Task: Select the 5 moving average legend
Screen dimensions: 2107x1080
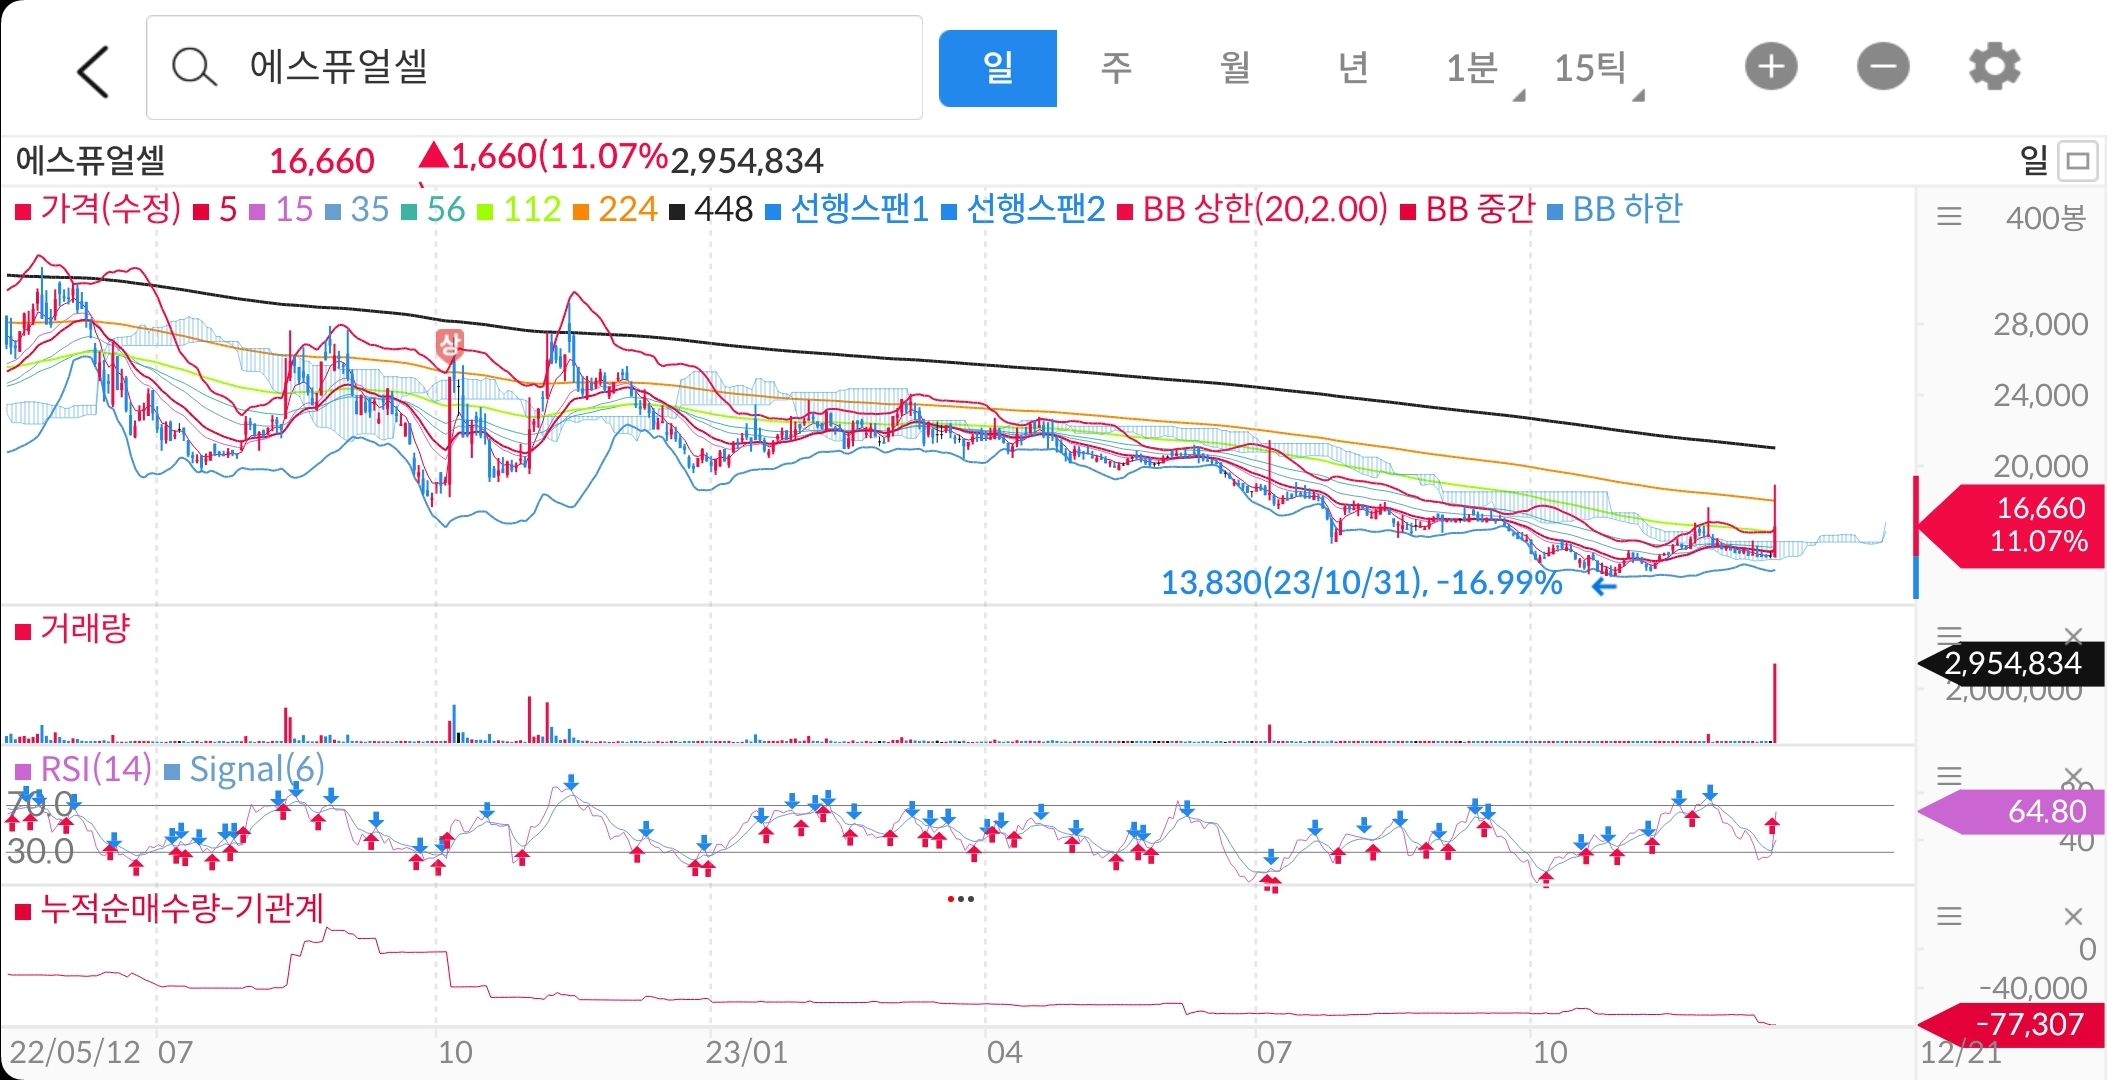Action: tap(216, 209)
